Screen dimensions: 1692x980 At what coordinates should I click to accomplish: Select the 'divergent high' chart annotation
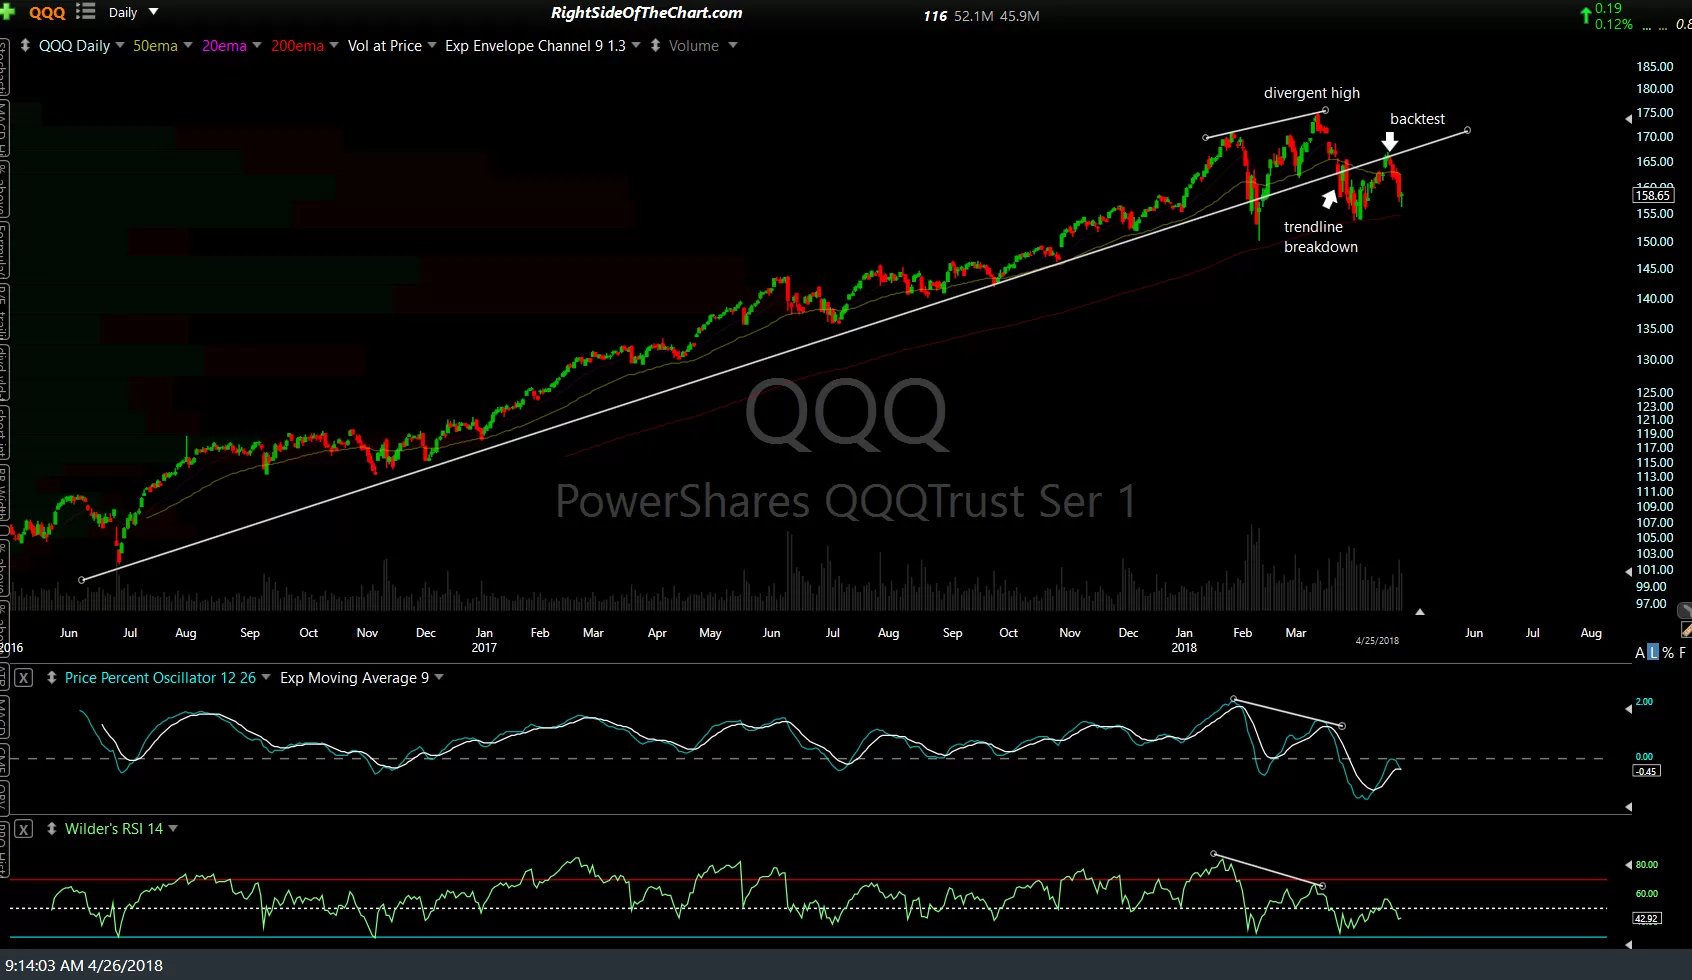click(x=1311, y=93)
